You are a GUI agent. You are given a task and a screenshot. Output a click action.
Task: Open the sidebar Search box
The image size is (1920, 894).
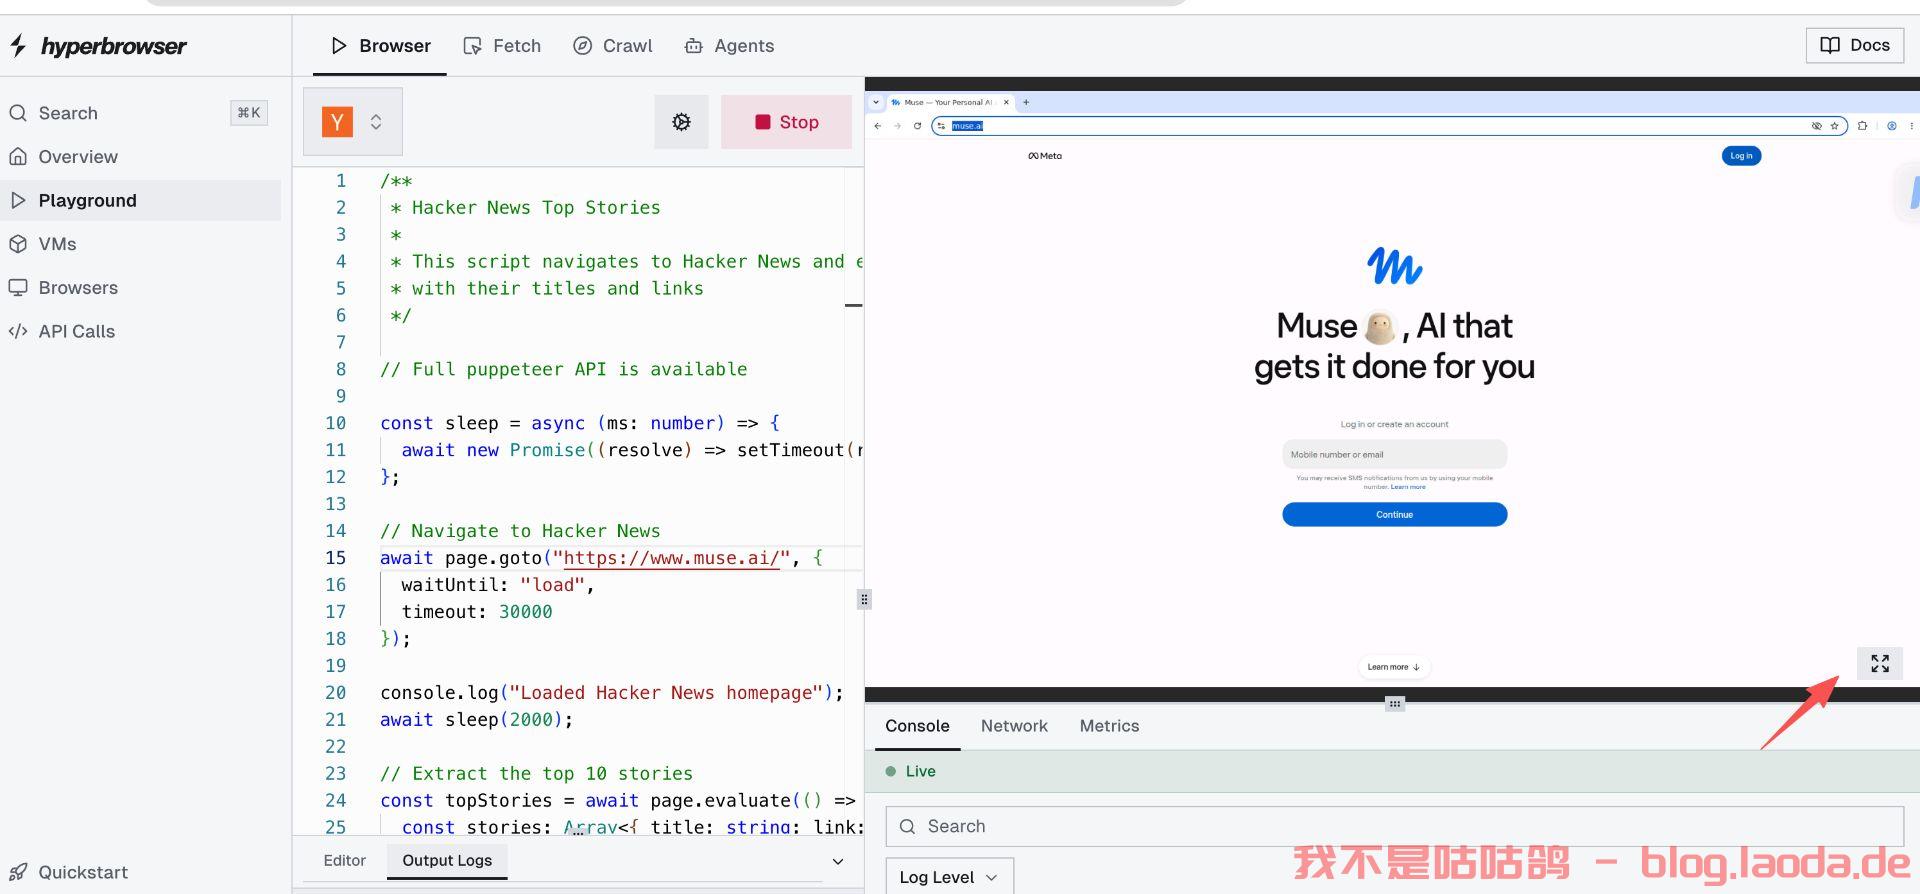(138, 113)
